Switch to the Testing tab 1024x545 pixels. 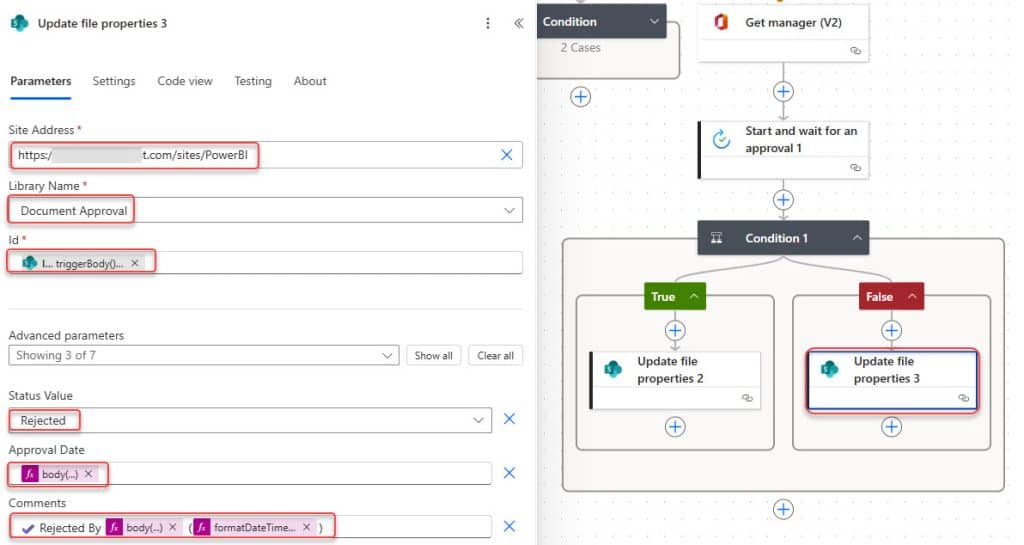coord(253,81)
